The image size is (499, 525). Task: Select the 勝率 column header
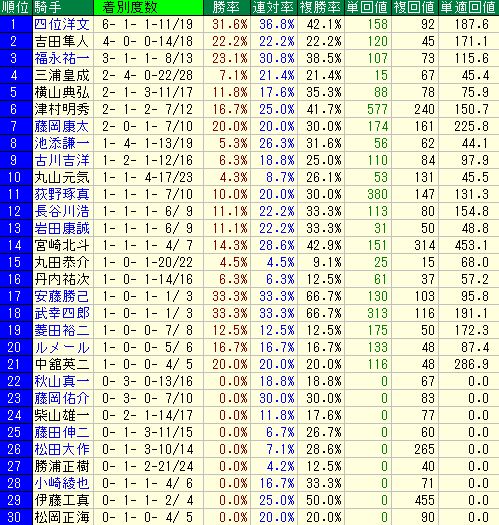227,8
